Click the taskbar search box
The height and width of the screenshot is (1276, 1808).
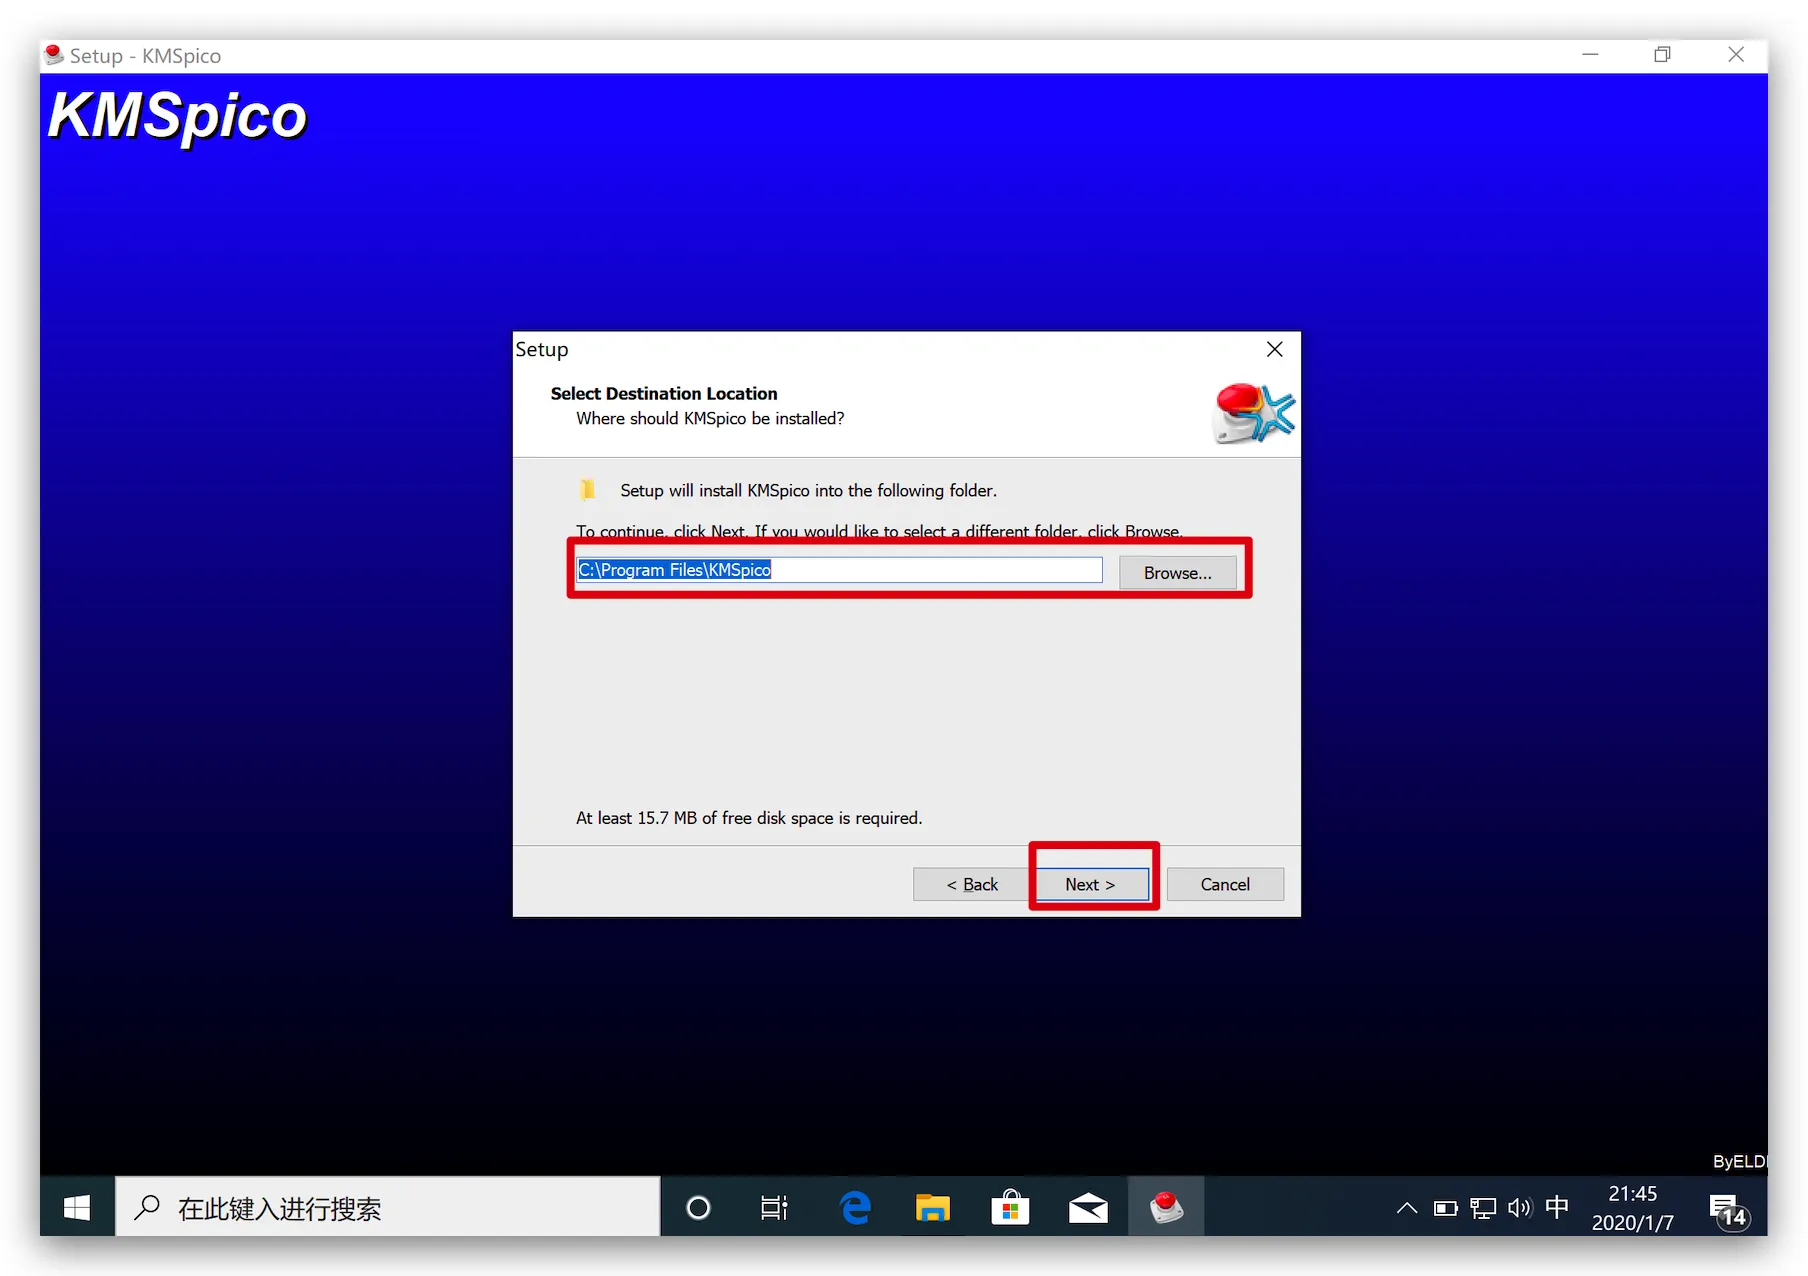388,1208
